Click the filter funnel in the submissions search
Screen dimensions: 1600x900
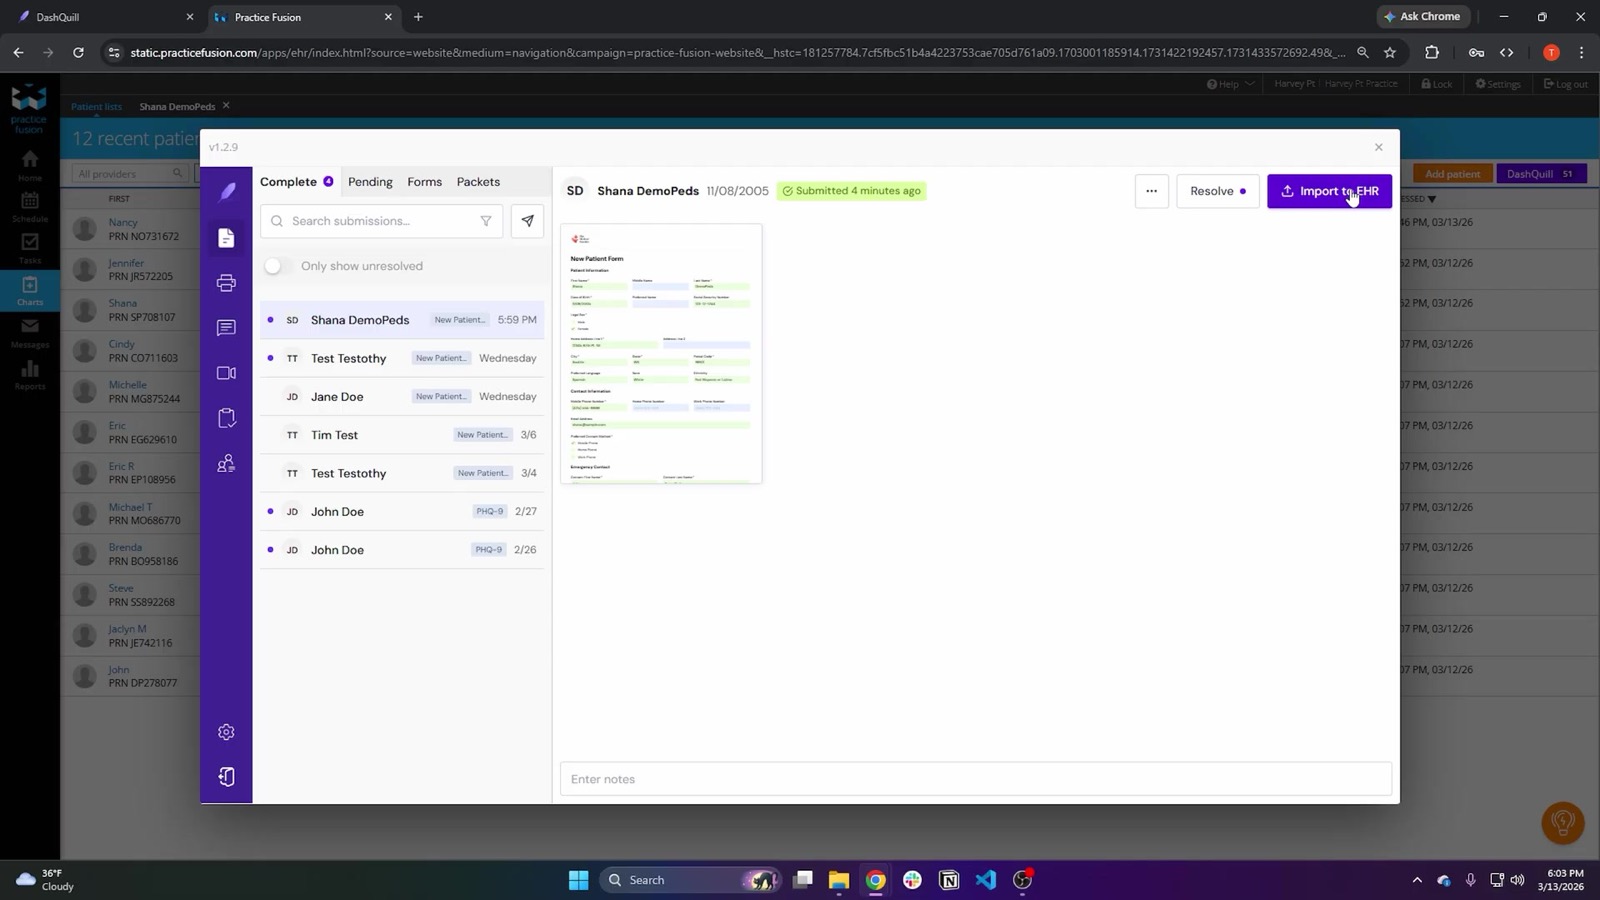(x=486, y=221)
